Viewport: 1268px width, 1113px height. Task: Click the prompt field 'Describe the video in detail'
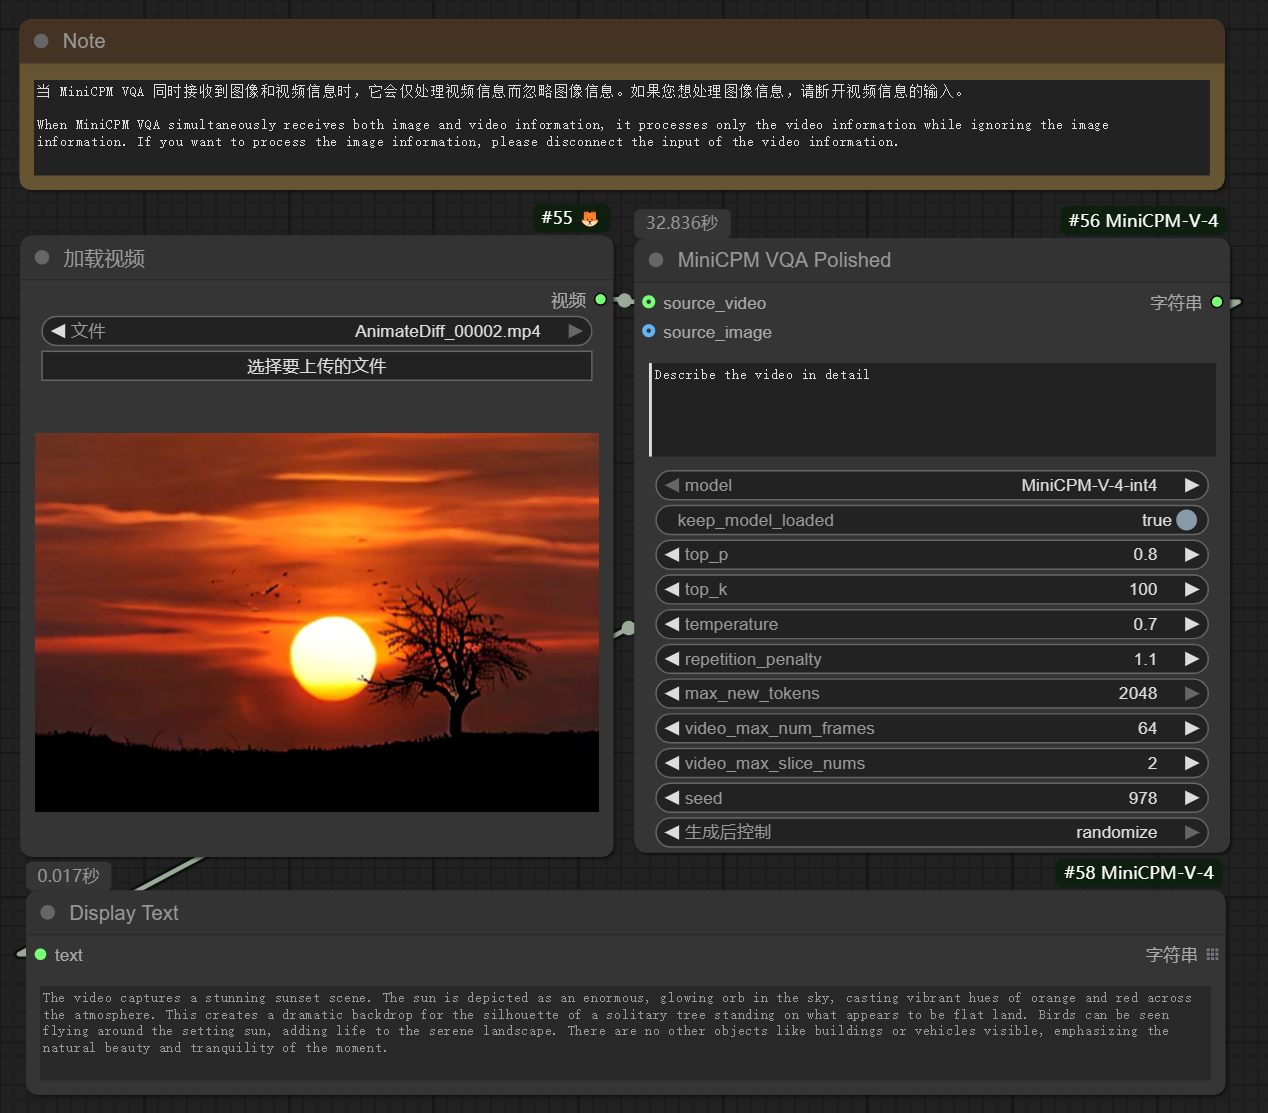click(932, 409)
